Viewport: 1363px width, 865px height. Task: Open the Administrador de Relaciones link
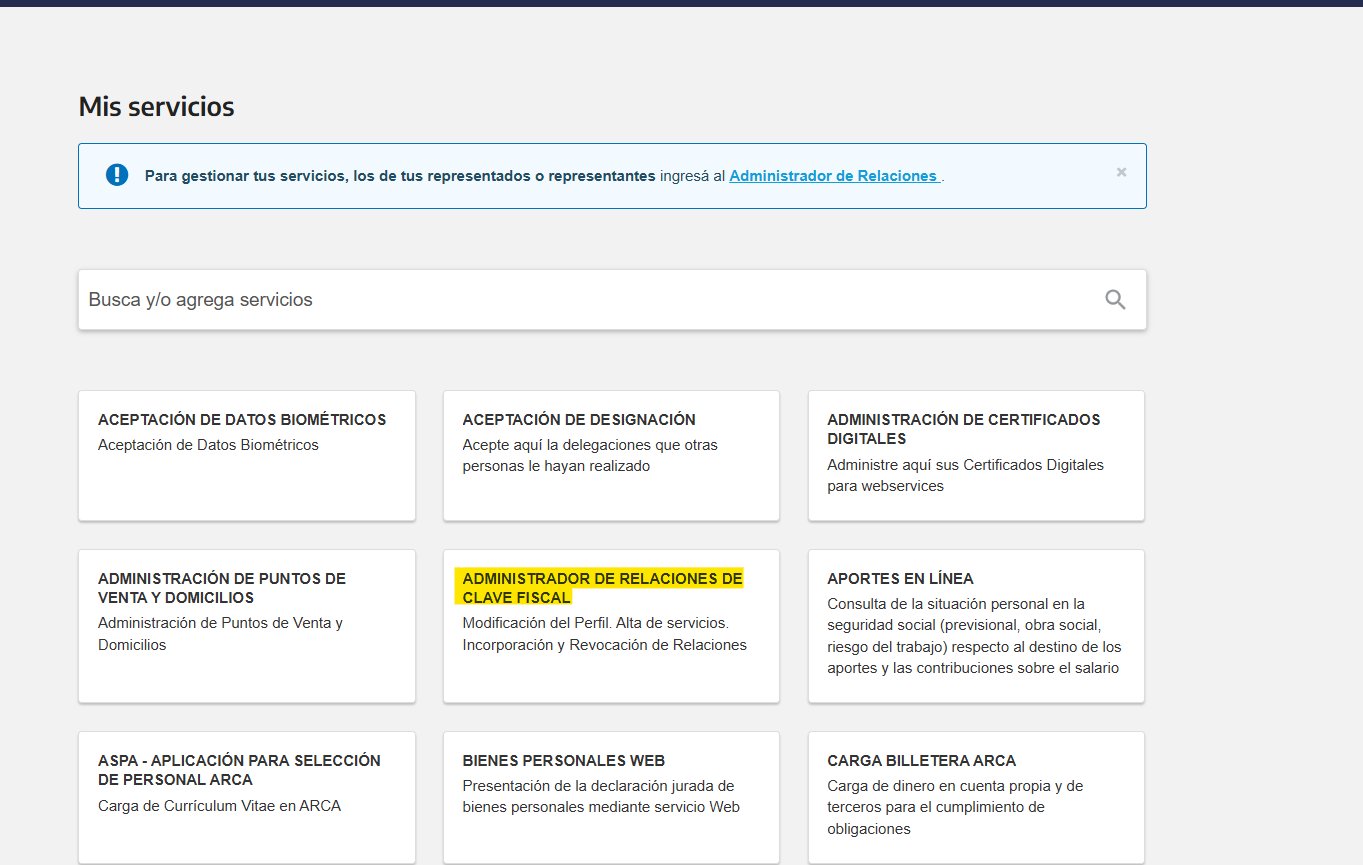[835, 176]
